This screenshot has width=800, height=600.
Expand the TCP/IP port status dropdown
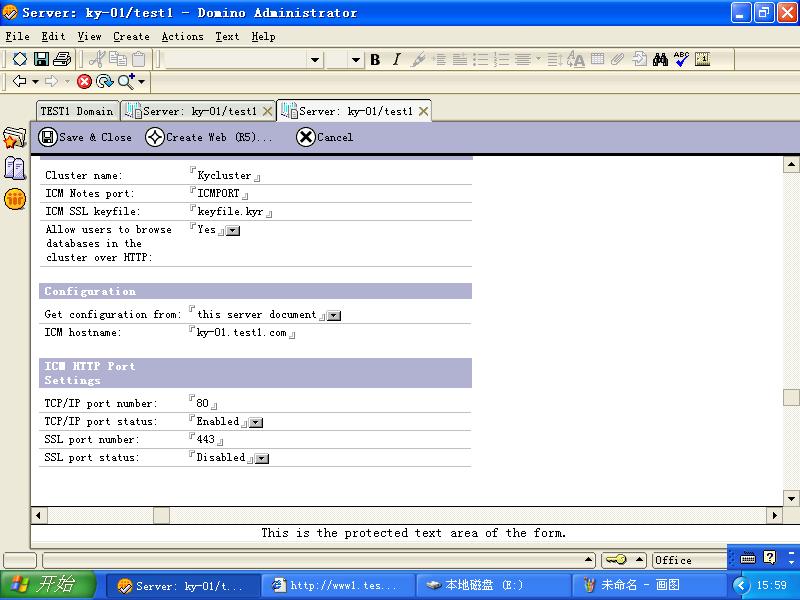click(x=256, y=422)
